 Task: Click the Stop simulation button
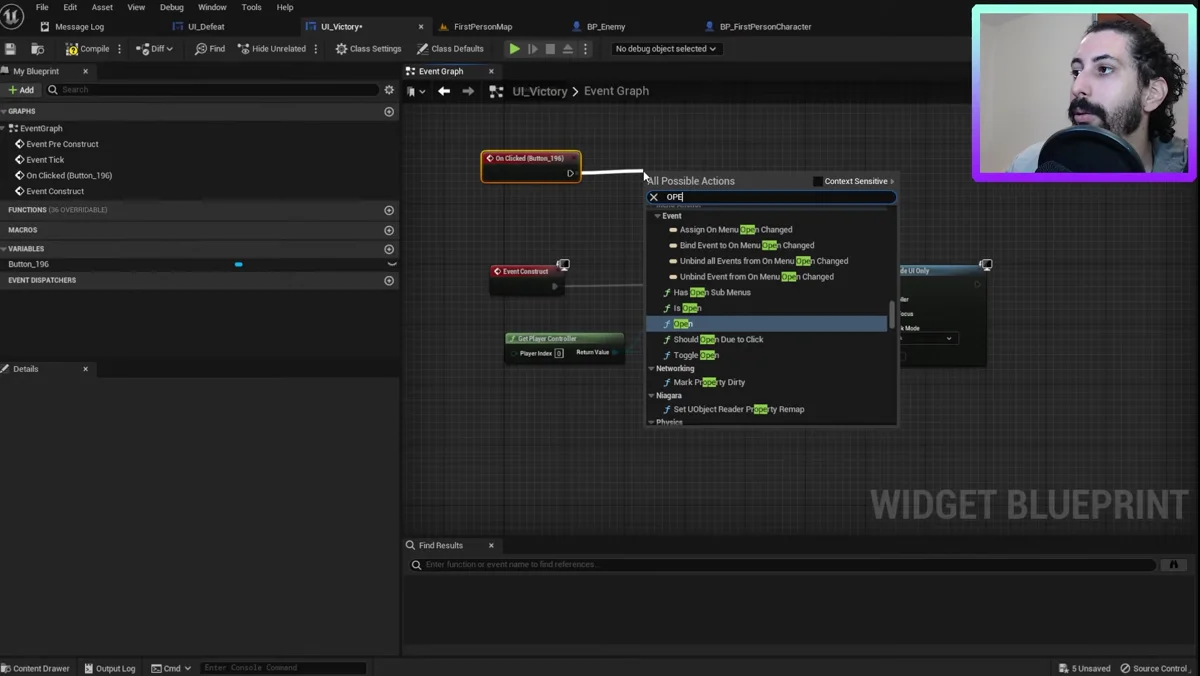click(x=550, y=48)
